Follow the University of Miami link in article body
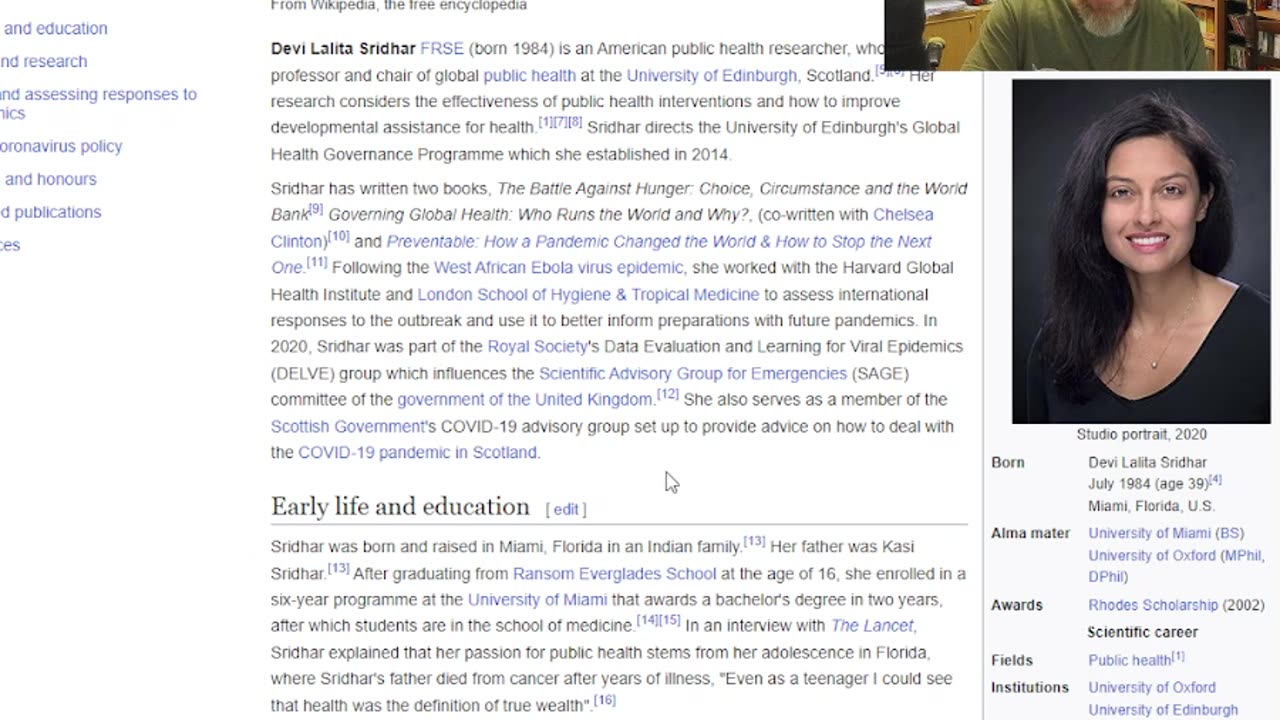 [x=537, y=599]
